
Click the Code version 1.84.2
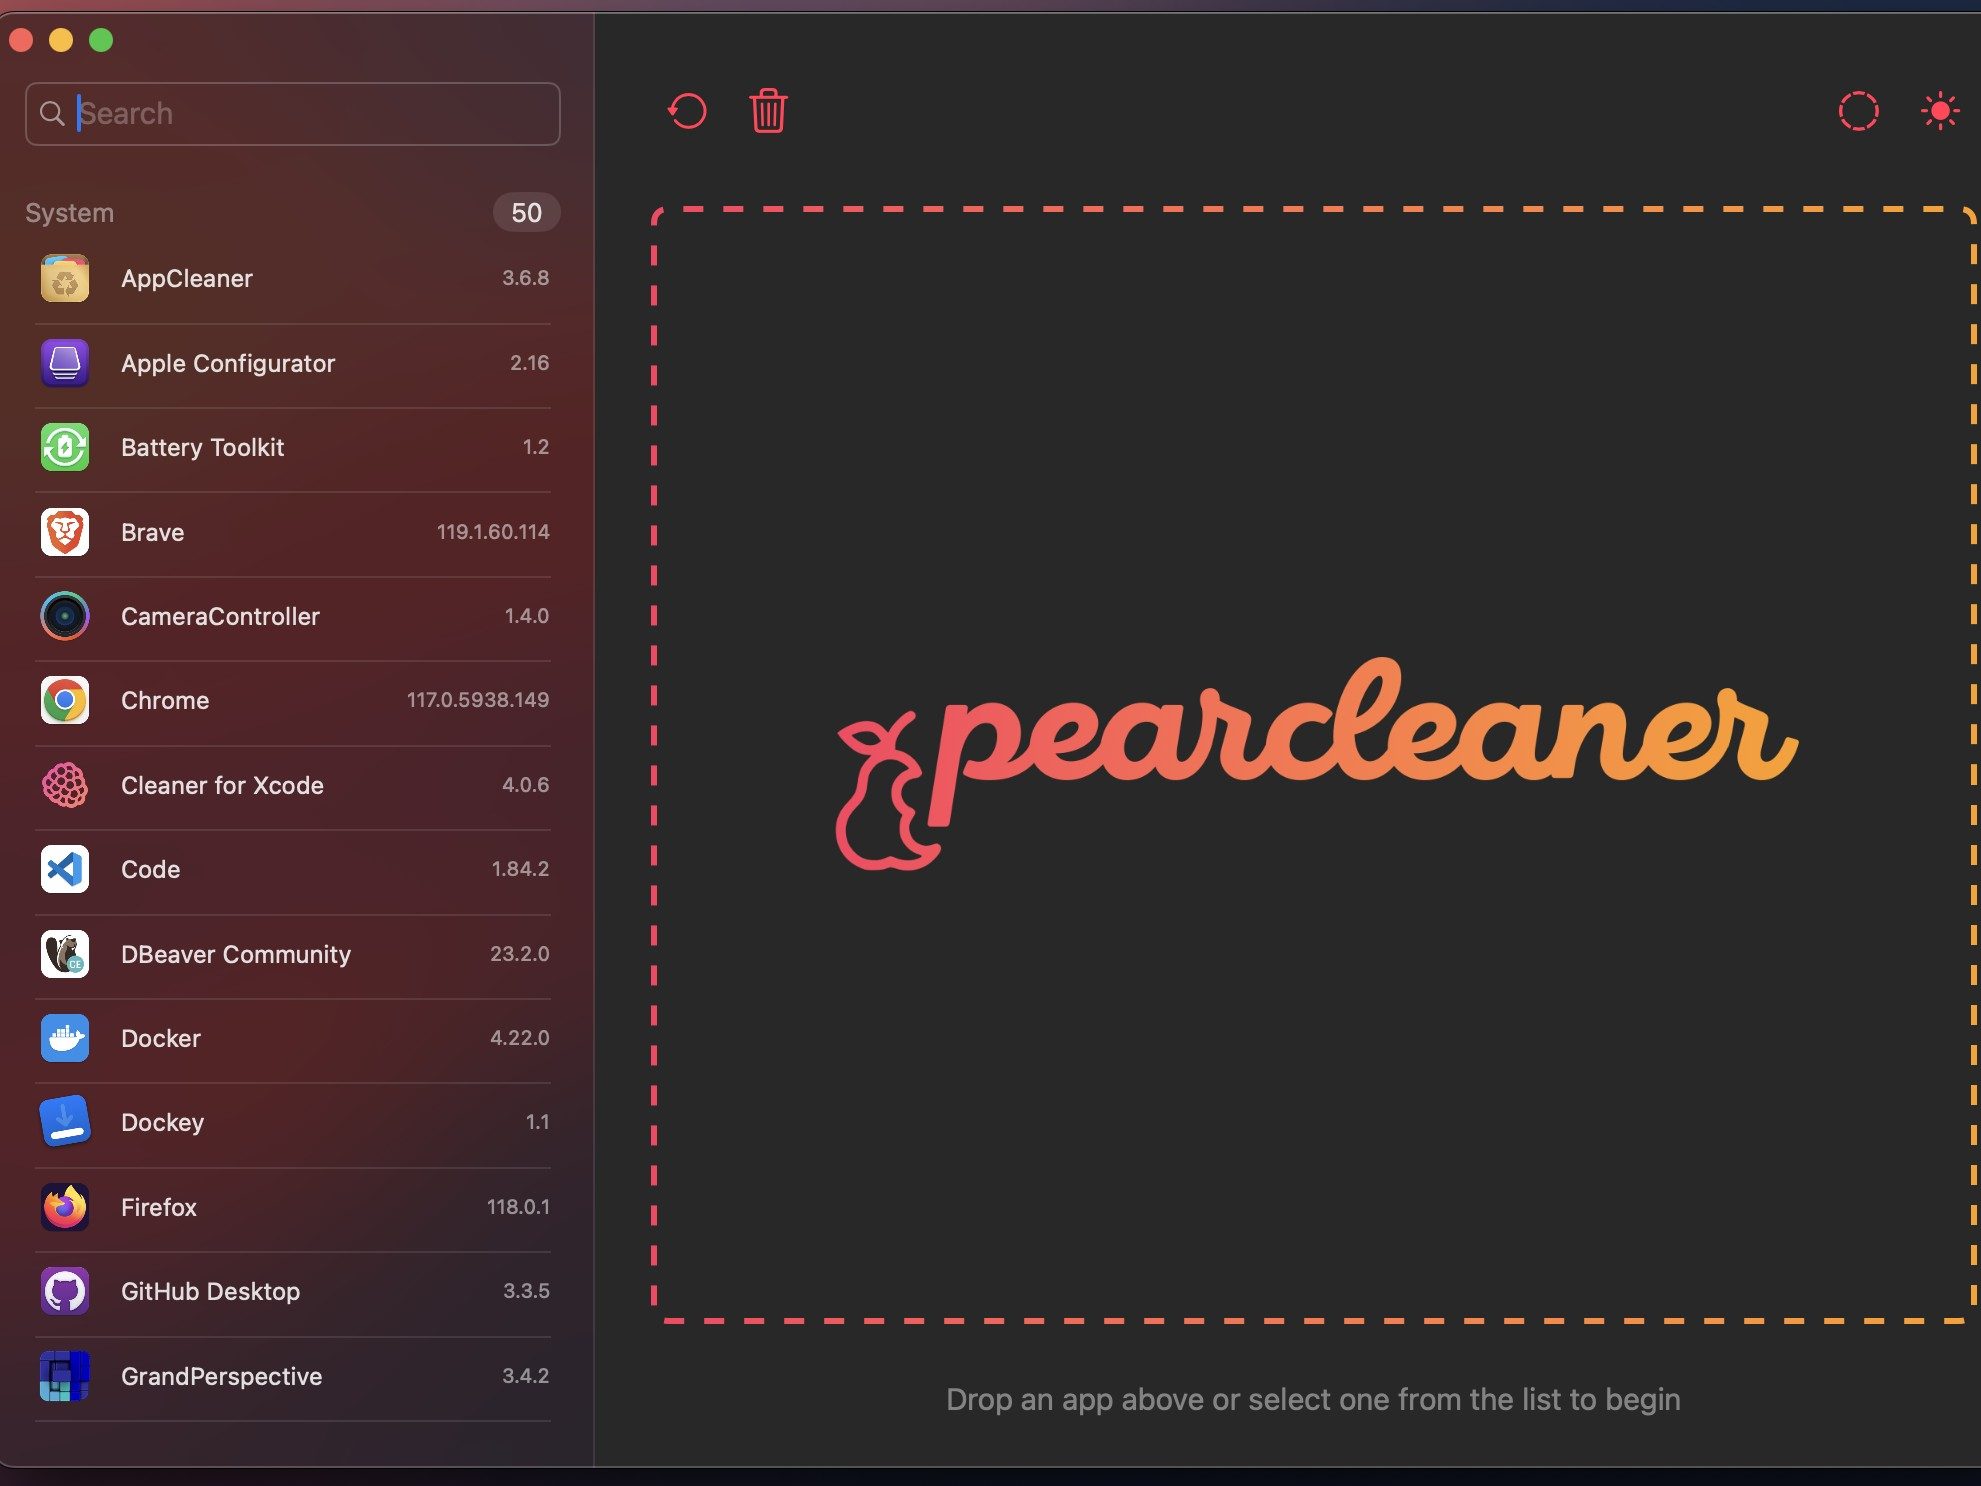pyautogui.click(x=520, y=869)
